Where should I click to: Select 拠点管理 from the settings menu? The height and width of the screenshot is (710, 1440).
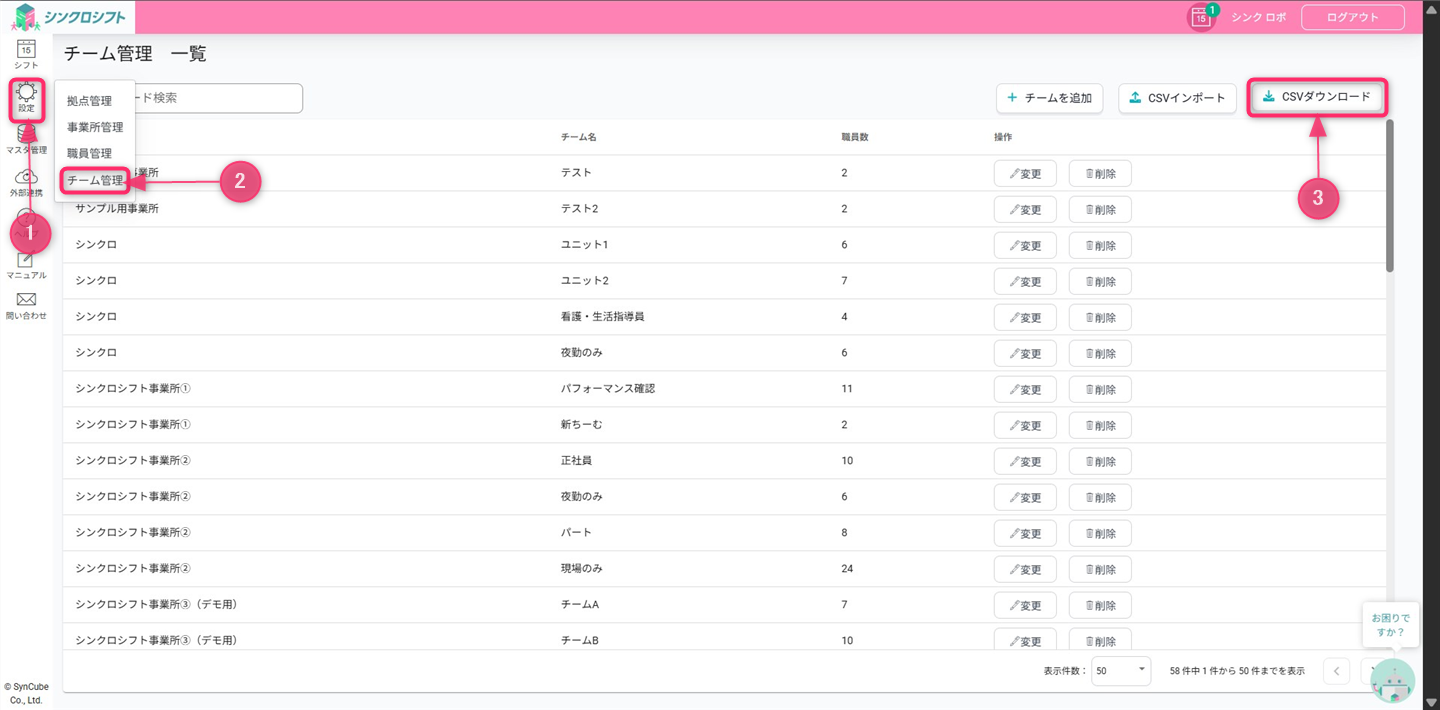point(90,101)
